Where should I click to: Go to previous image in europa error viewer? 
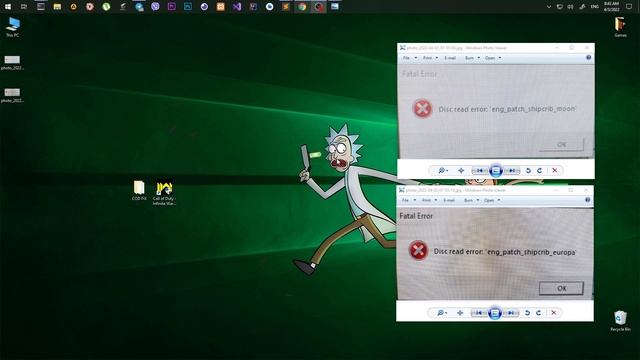[x=479, y=313]
